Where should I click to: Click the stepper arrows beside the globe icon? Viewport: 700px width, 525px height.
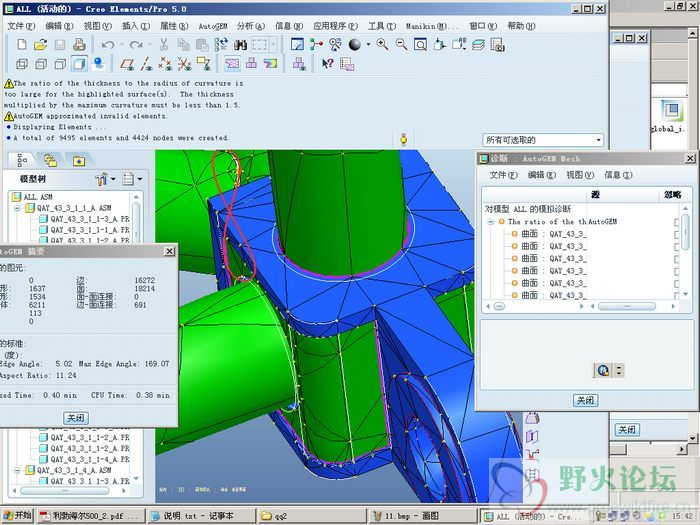[618, 370]
